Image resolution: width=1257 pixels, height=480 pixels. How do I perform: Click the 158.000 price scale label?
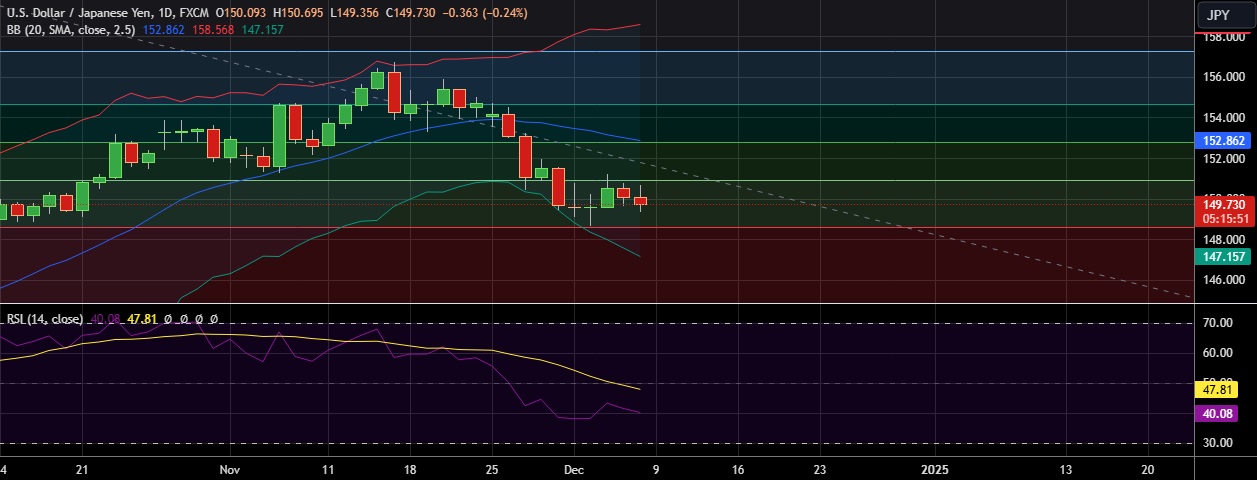click(x=1224, y=37)
